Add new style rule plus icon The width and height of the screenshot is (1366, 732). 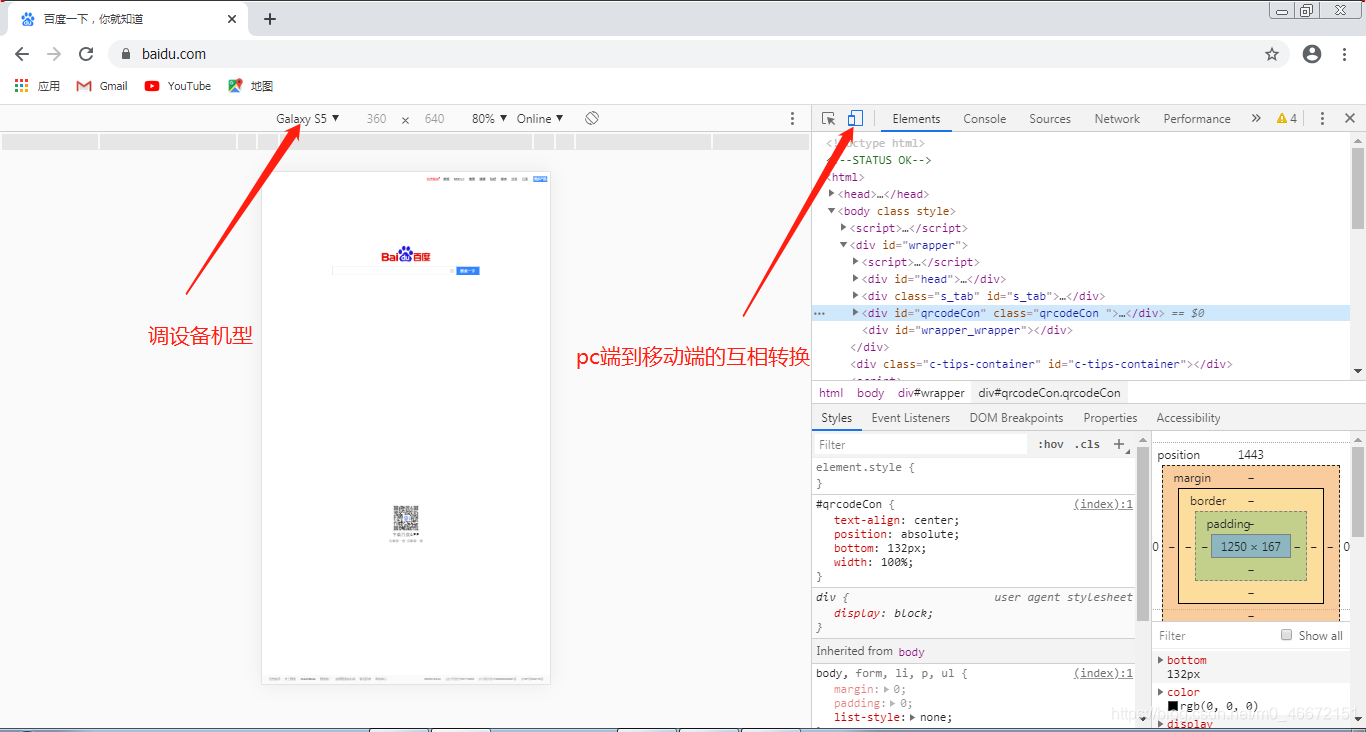[1120, 444]
